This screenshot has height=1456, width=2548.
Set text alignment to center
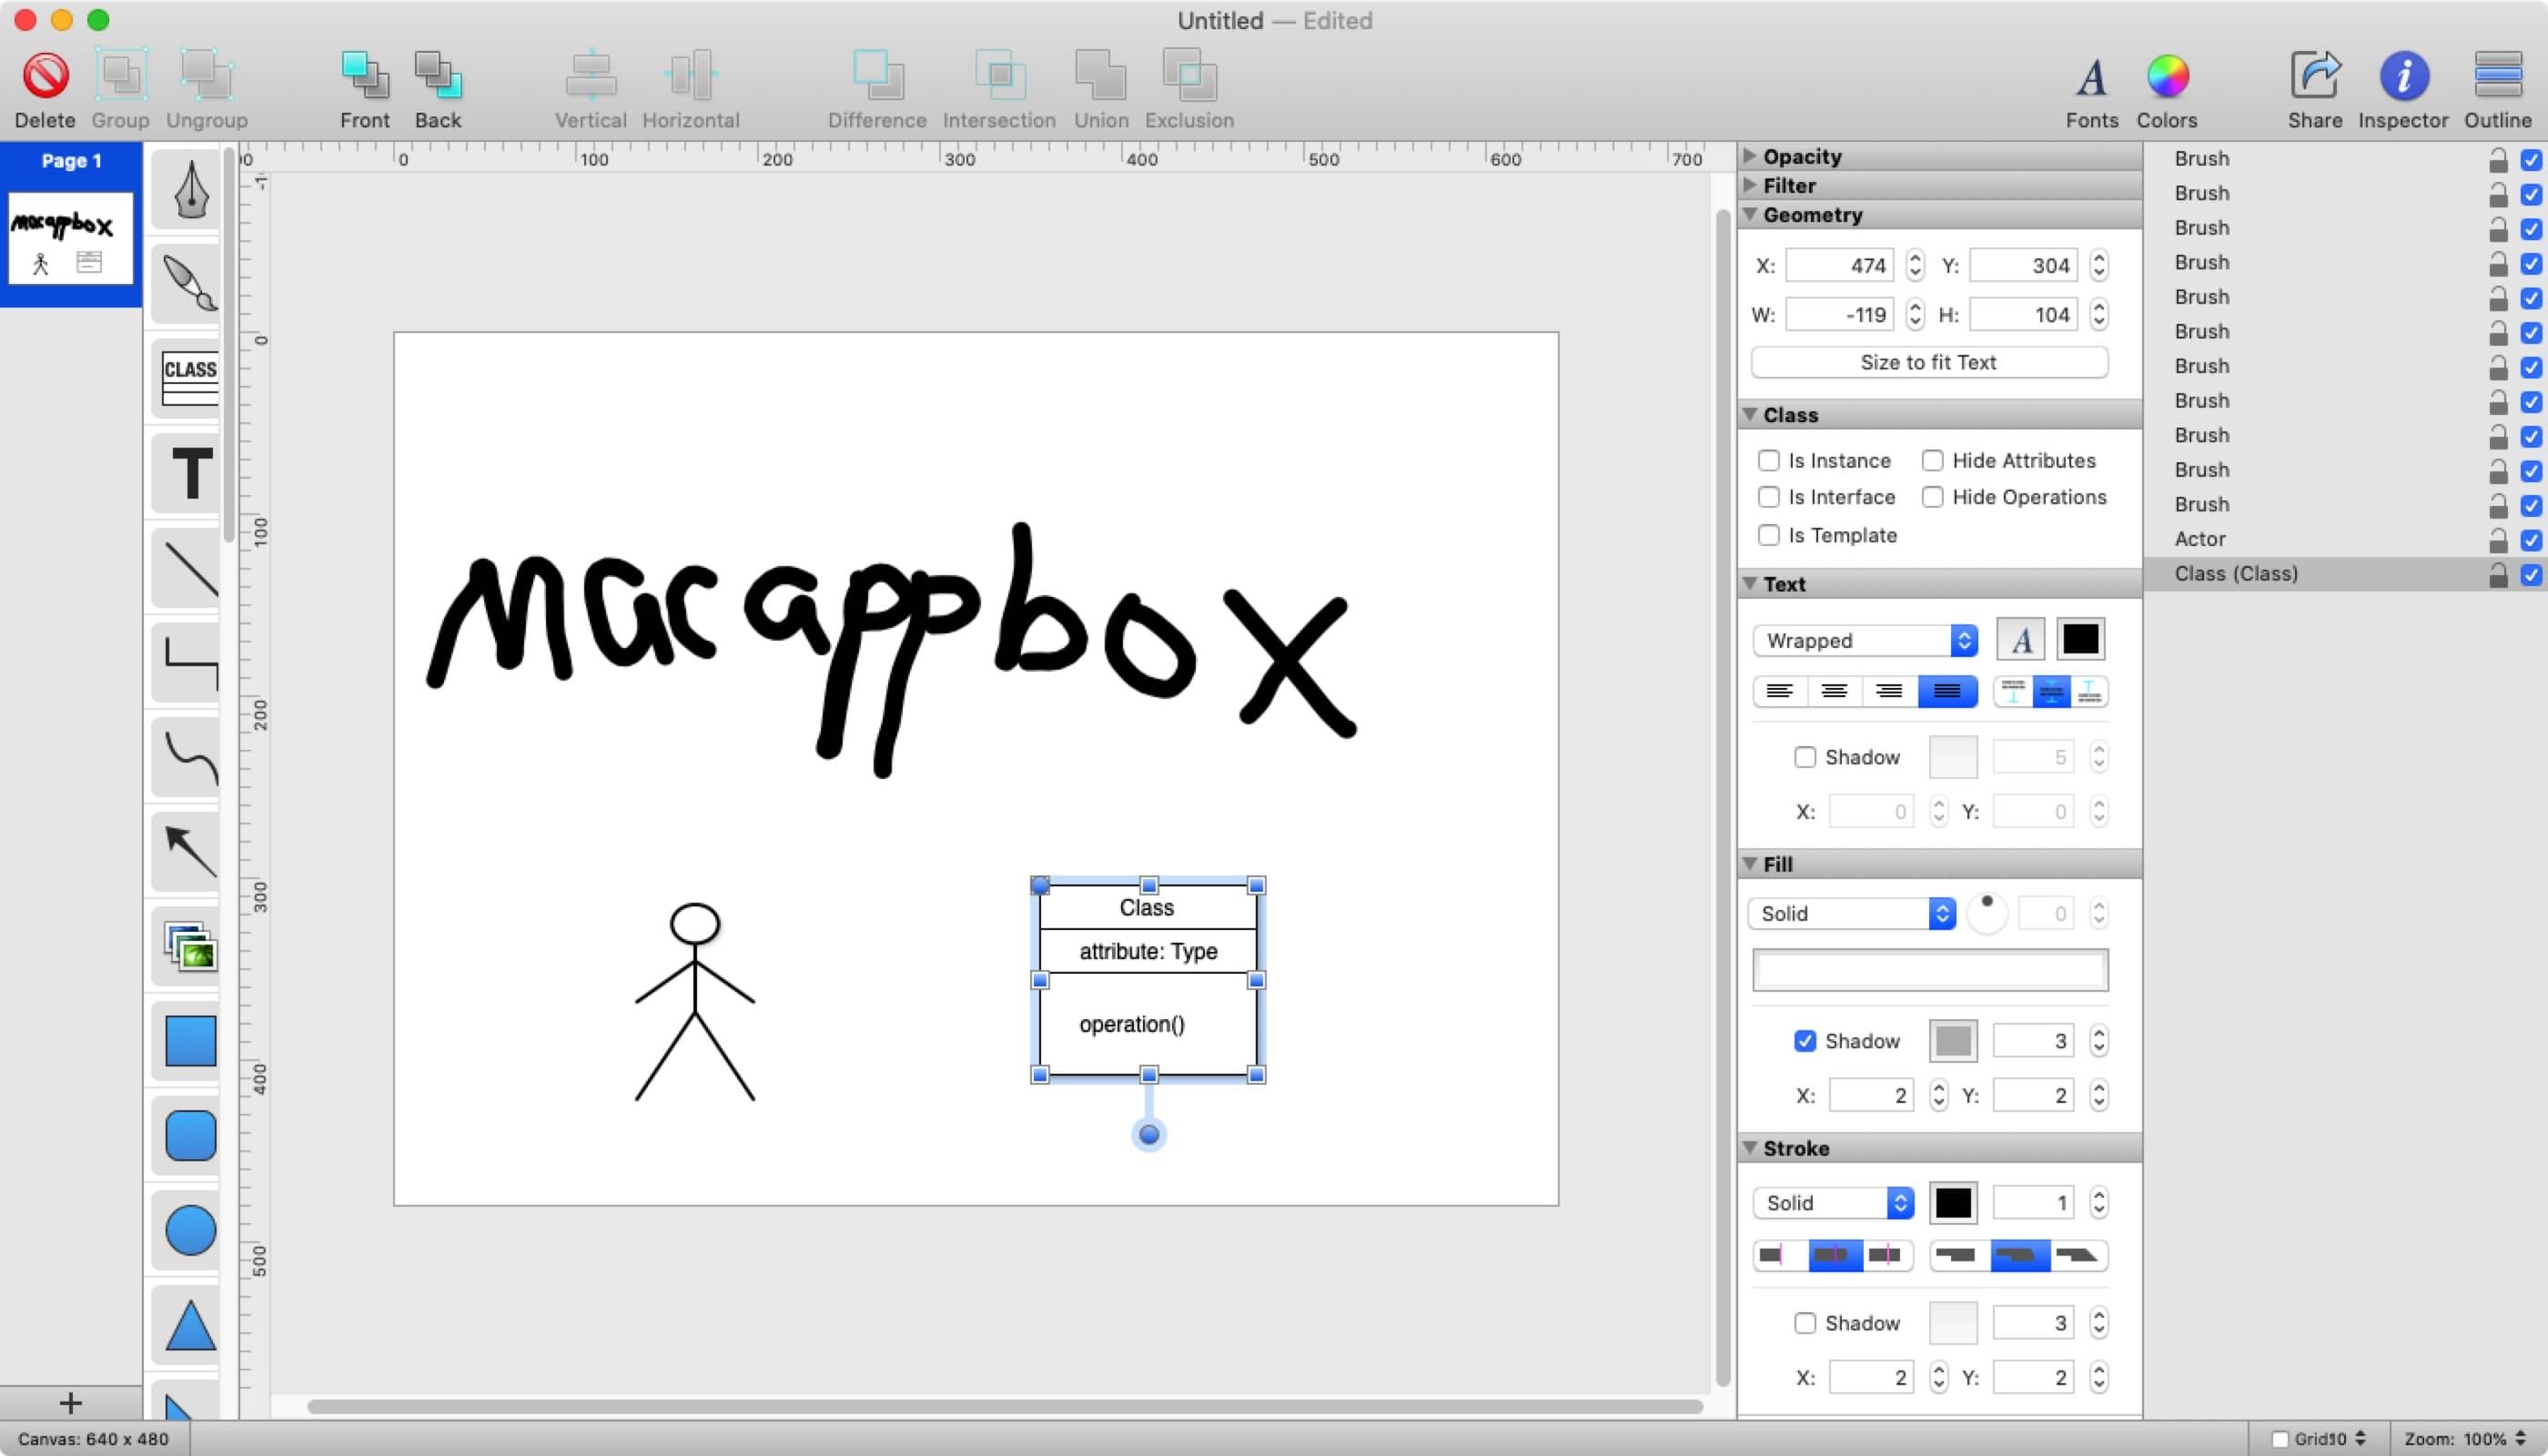click(x=1834, y=692)
